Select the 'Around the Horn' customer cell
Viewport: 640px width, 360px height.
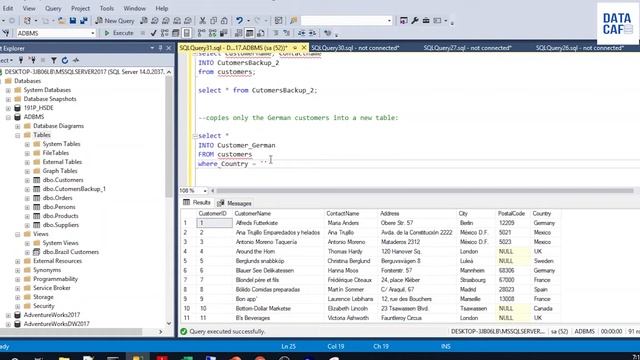tap(279, 251)
